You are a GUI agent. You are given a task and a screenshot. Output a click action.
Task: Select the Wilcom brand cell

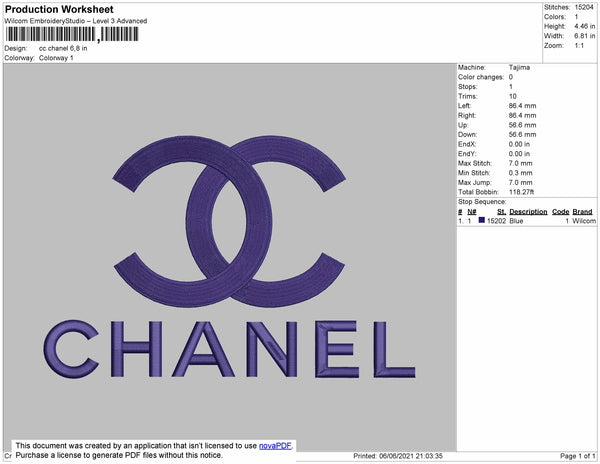click(x=584, y=221)
